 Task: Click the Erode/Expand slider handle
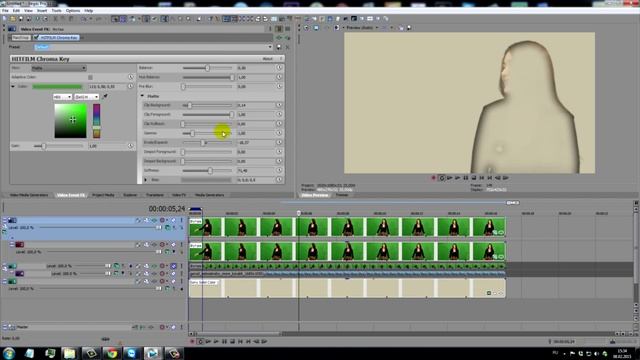(203, 142)
